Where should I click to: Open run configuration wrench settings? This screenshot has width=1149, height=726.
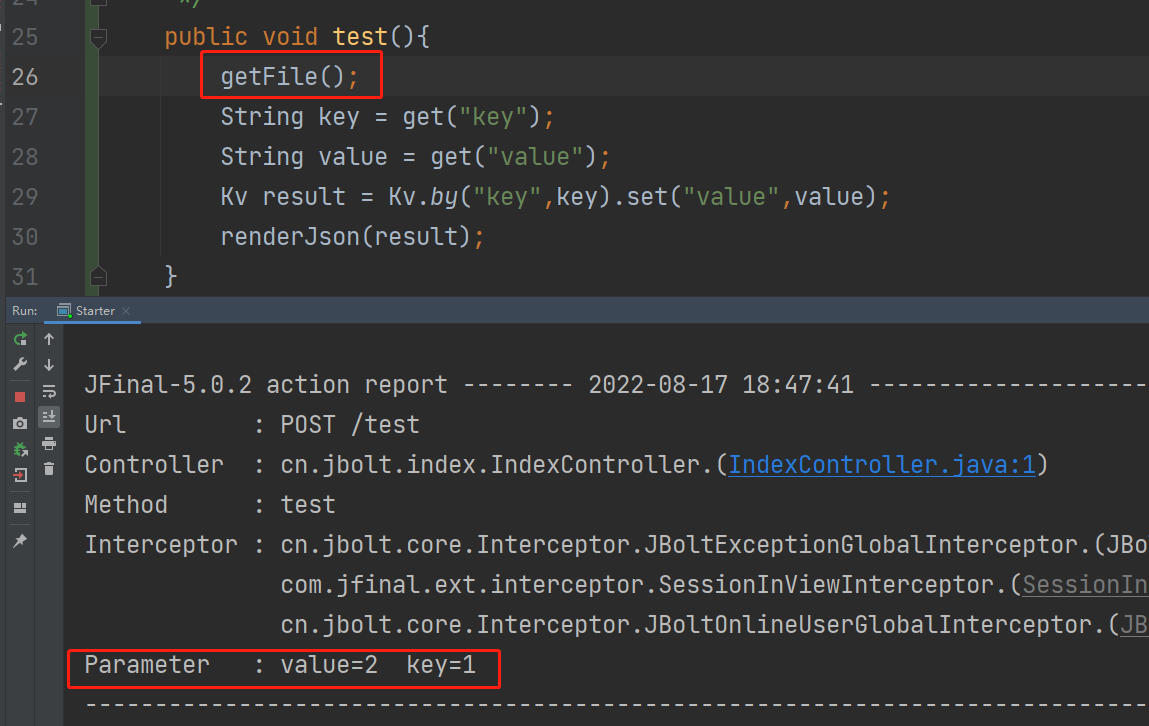click(x=21, y=364)
